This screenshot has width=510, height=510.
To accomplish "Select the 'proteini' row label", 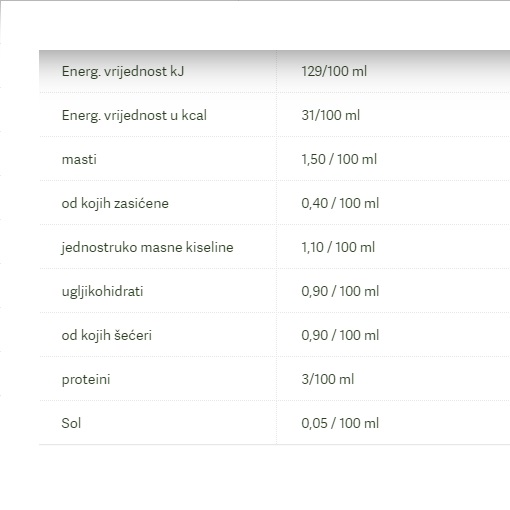I will click(86, 380).
